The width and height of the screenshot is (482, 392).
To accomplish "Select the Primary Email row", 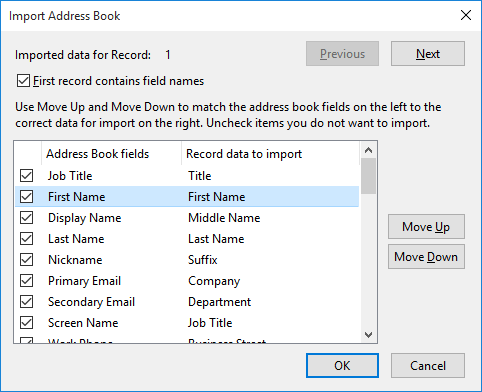I will 187,281.
